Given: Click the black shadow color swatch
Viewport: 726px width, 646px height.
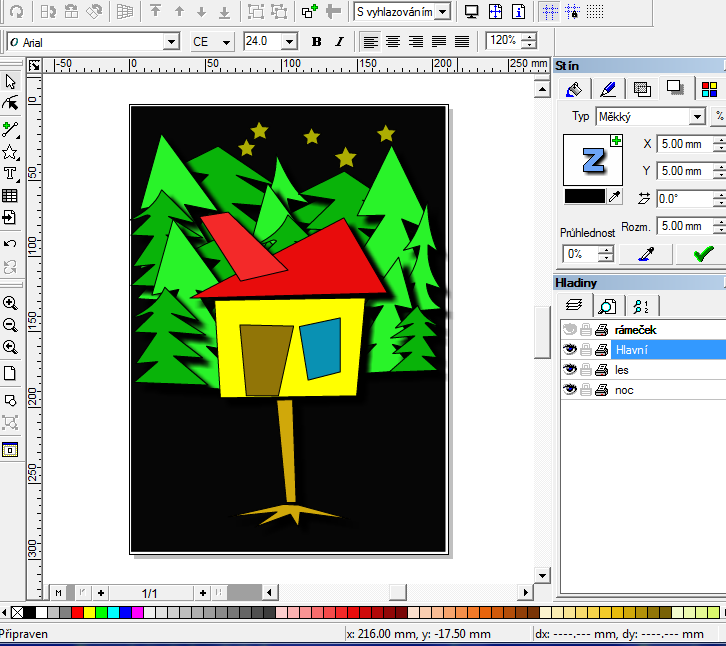Looking at the screenshot, I should pos(585,196).
